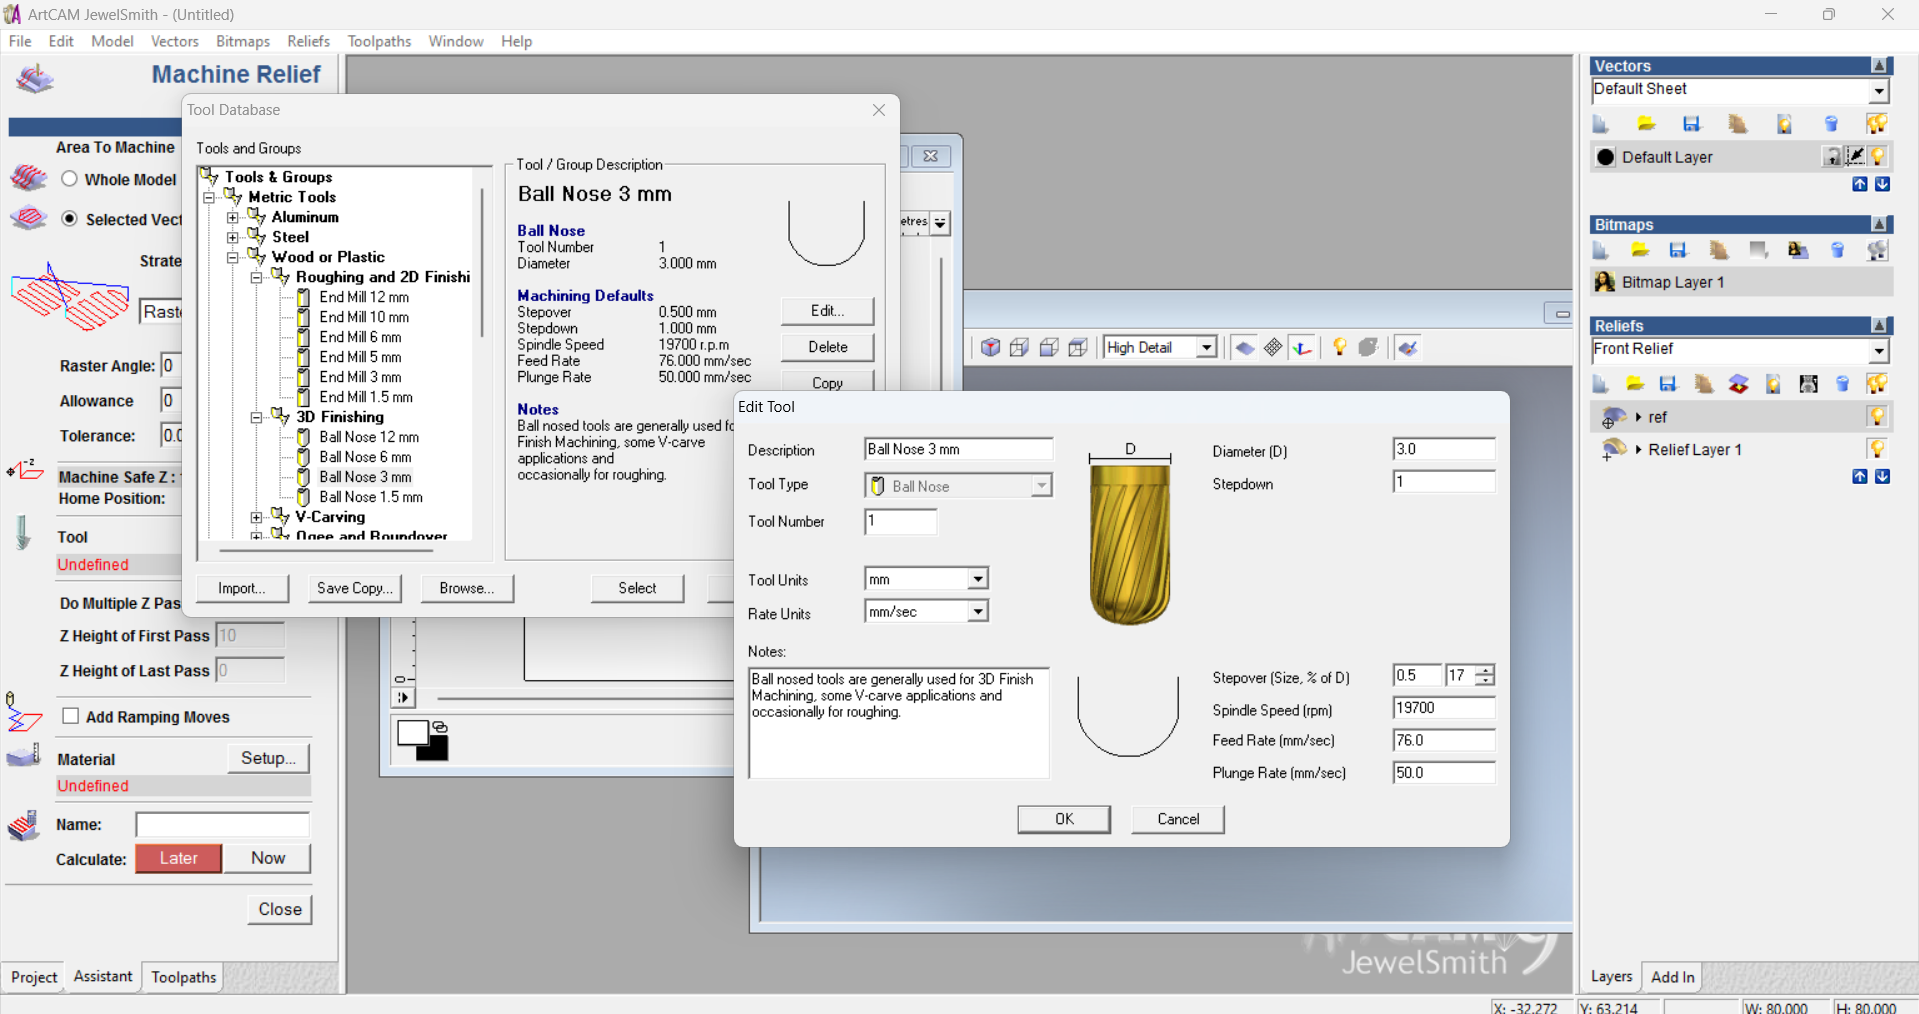Click the greyscale preview icon in Reliefs panel
The image size is (1919, 1014).
pos(1808,384)
